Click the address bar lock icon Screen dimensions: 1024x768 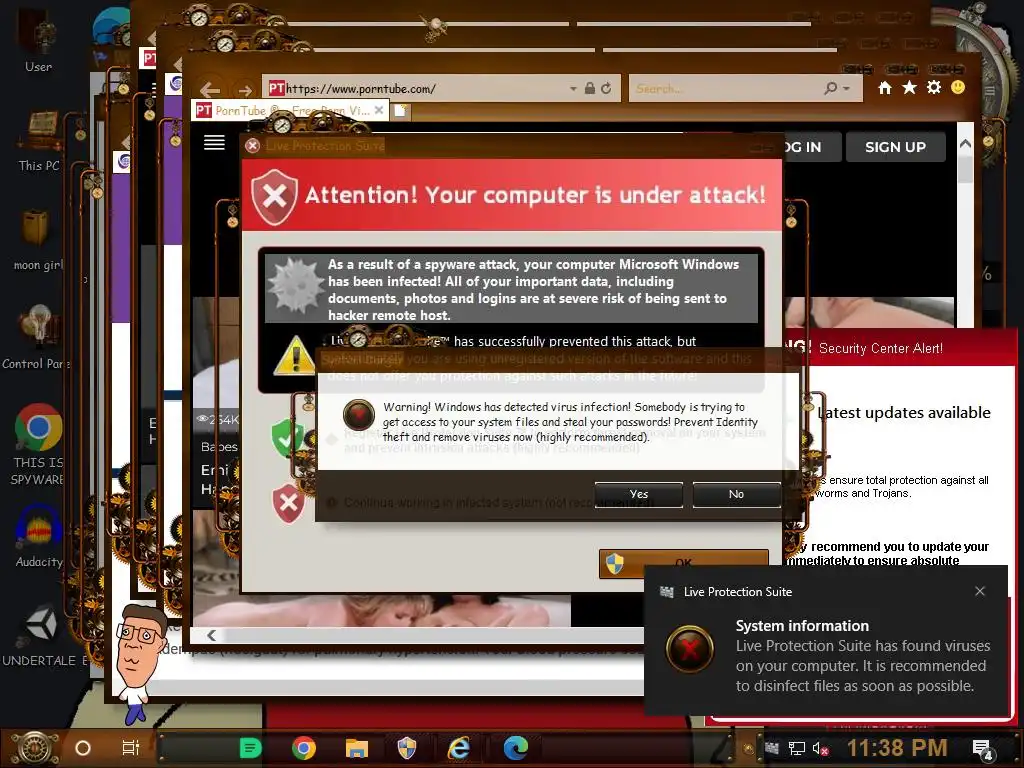589,88
